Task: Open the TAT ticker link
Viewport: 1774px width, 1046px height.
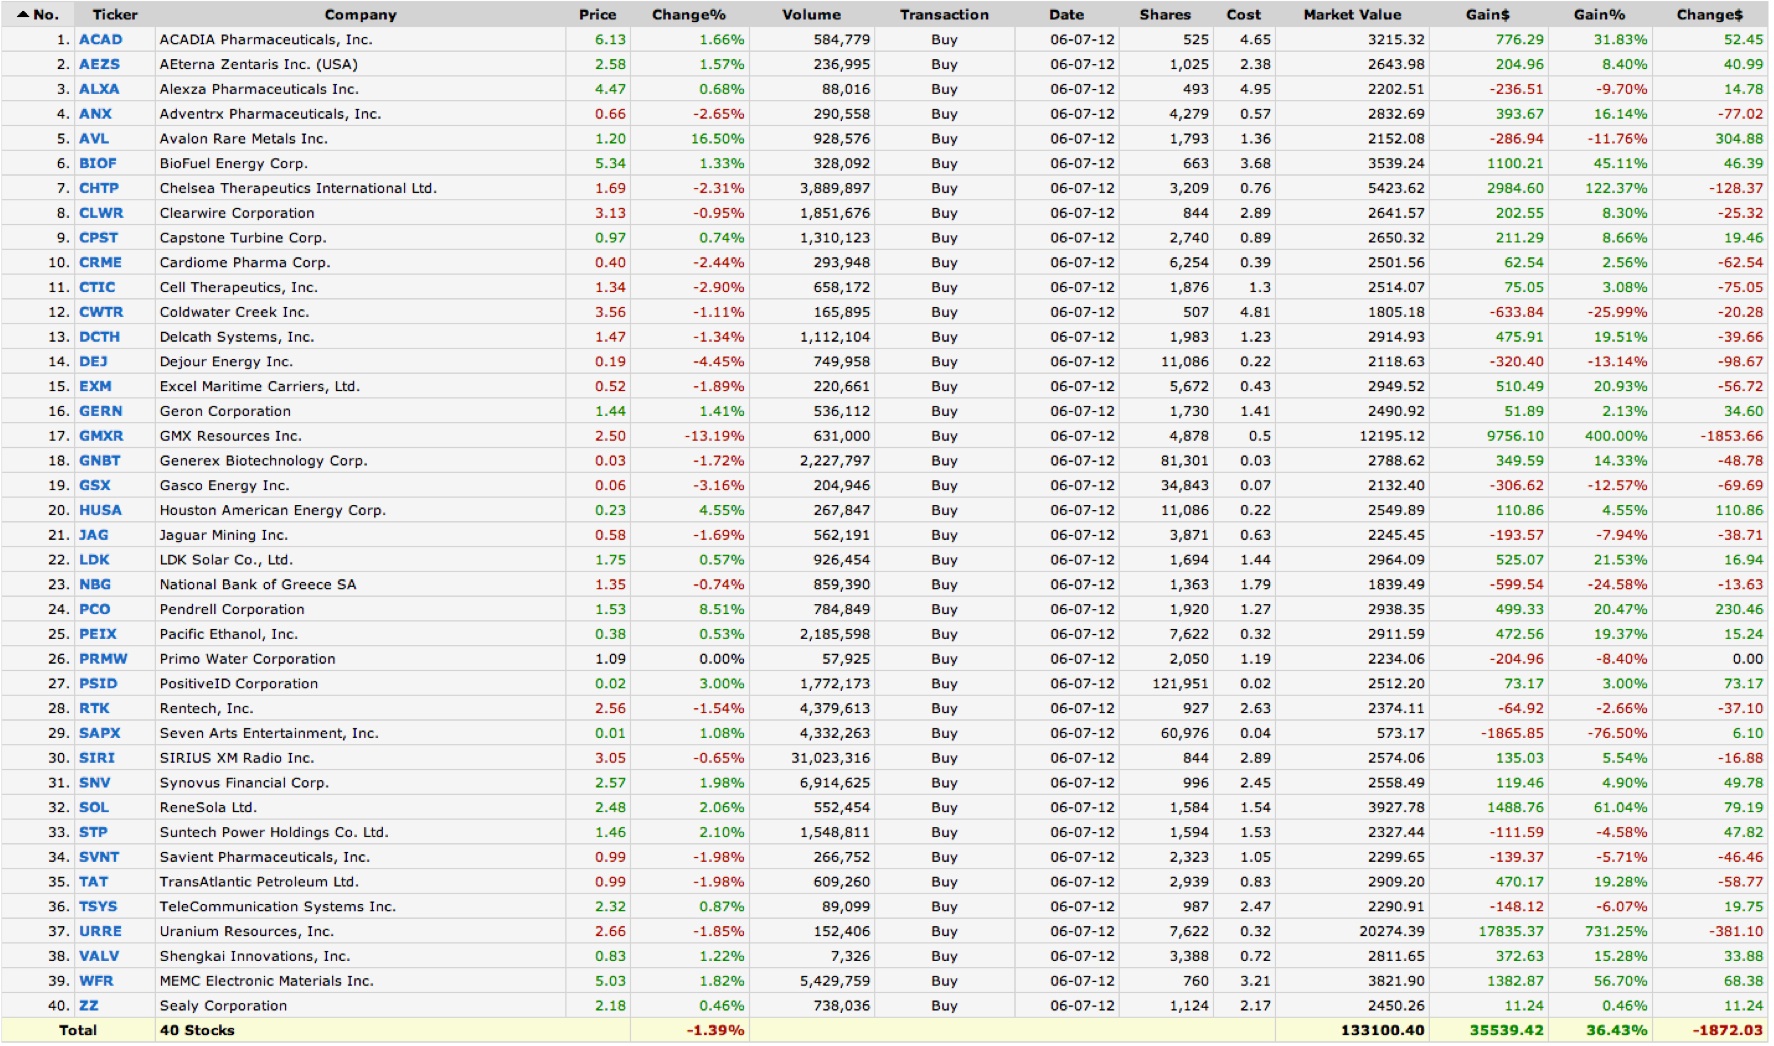Action: coord(93,882)
